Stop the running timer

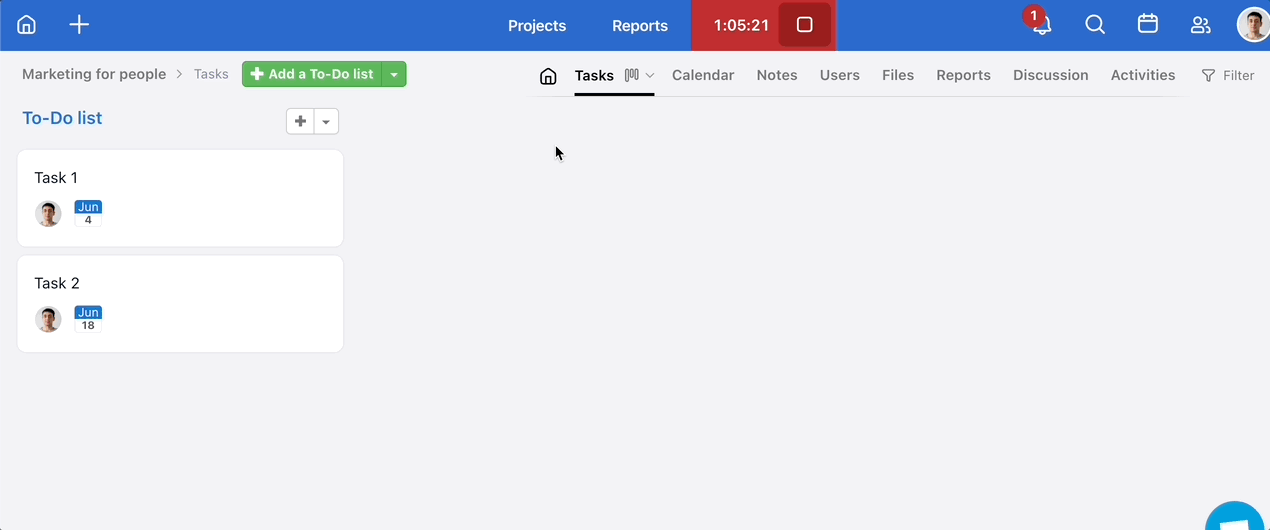805,25
